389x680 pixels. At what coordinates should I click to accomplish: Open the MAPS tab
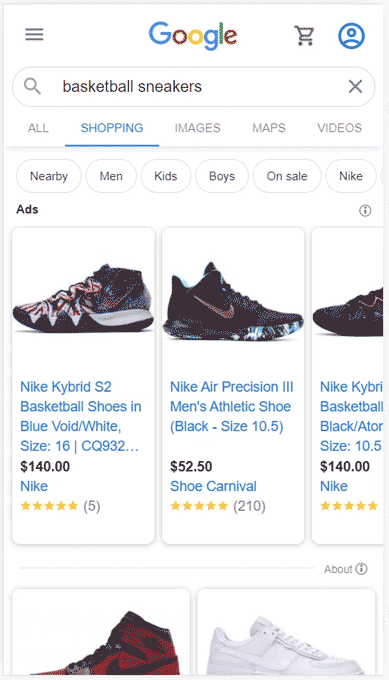click(269, 128)
